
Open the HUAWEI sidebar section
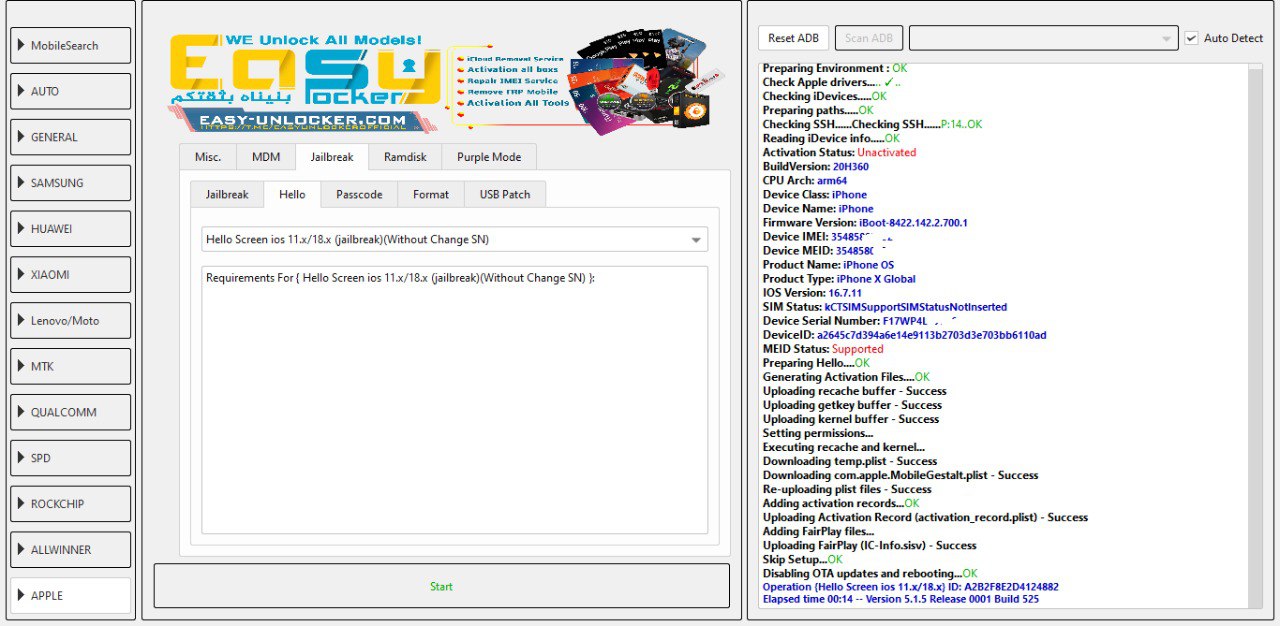pos(70,229)
